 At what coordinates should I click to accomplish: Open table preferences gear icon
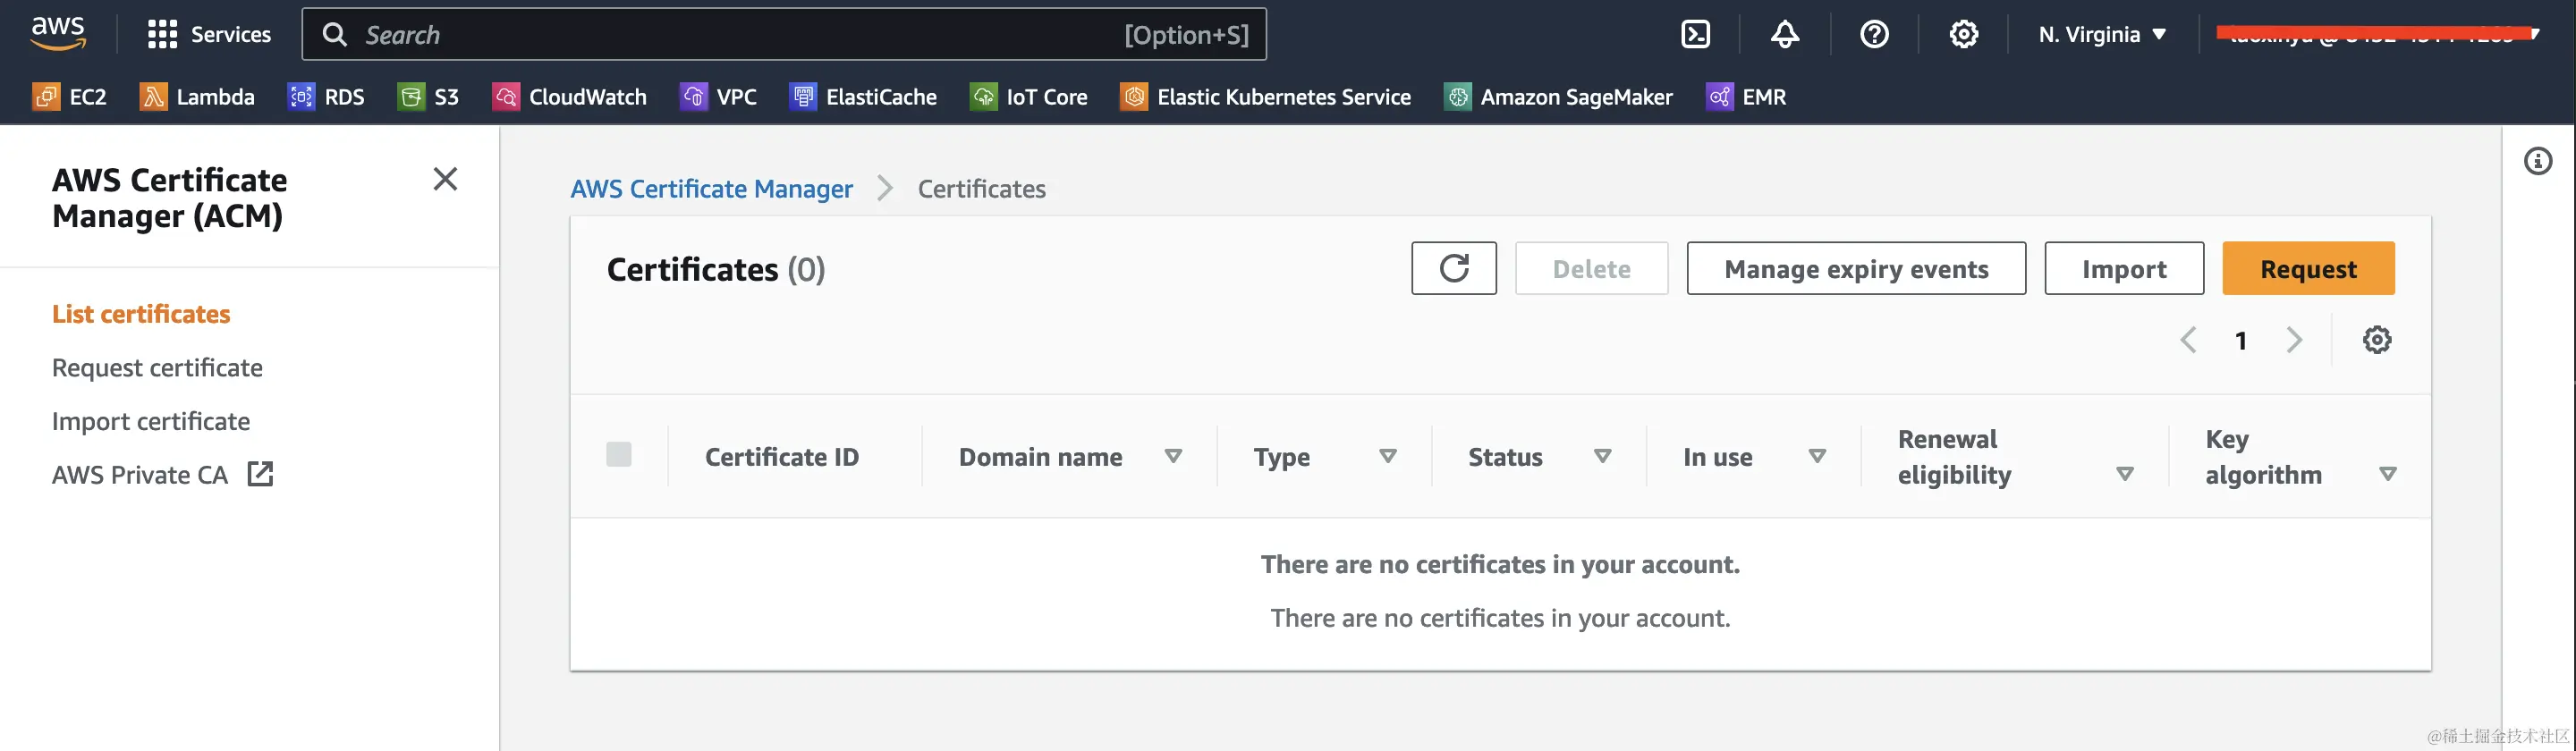[2377, 340]
